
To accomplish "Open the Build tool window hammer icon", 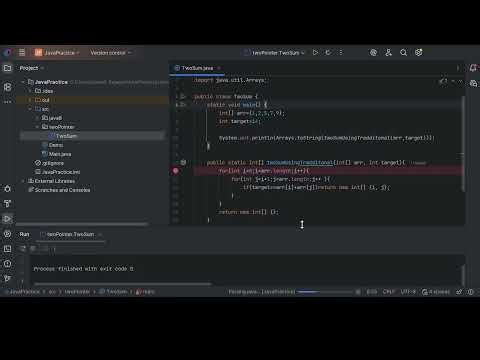I will [7, 204].
